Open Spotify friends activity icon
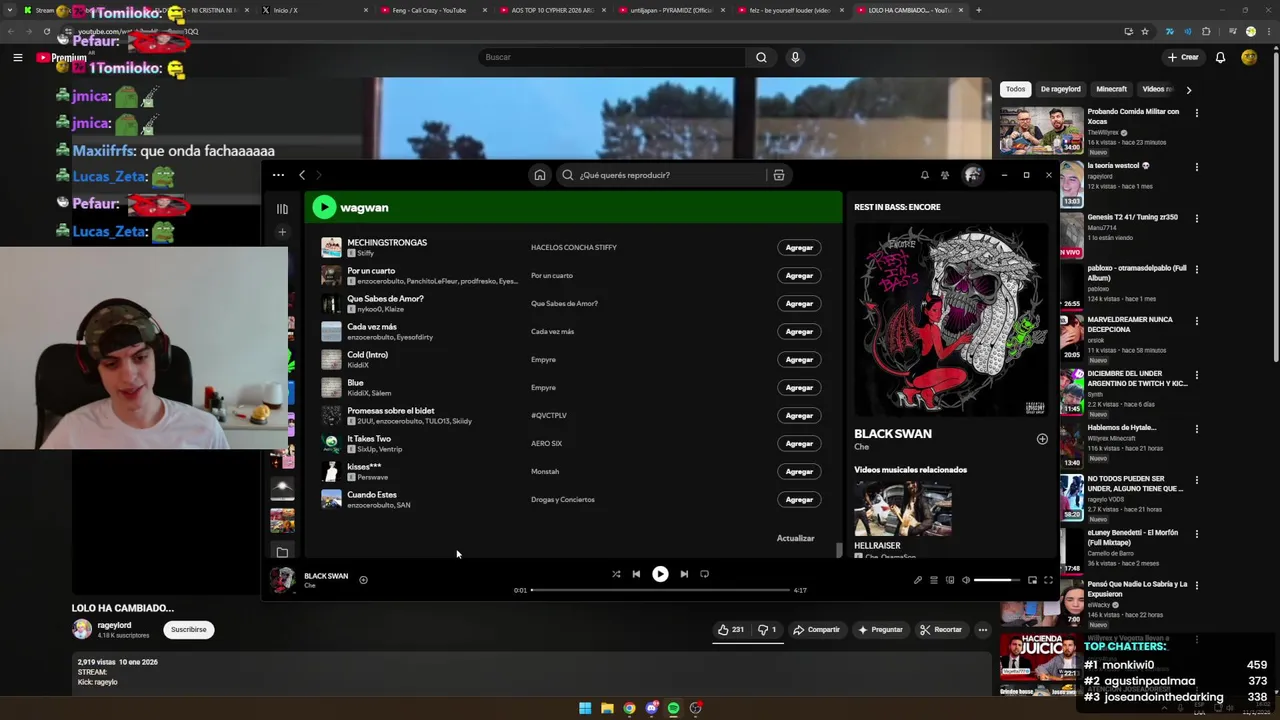1280x720 pixels. click(x=945, y=175)
